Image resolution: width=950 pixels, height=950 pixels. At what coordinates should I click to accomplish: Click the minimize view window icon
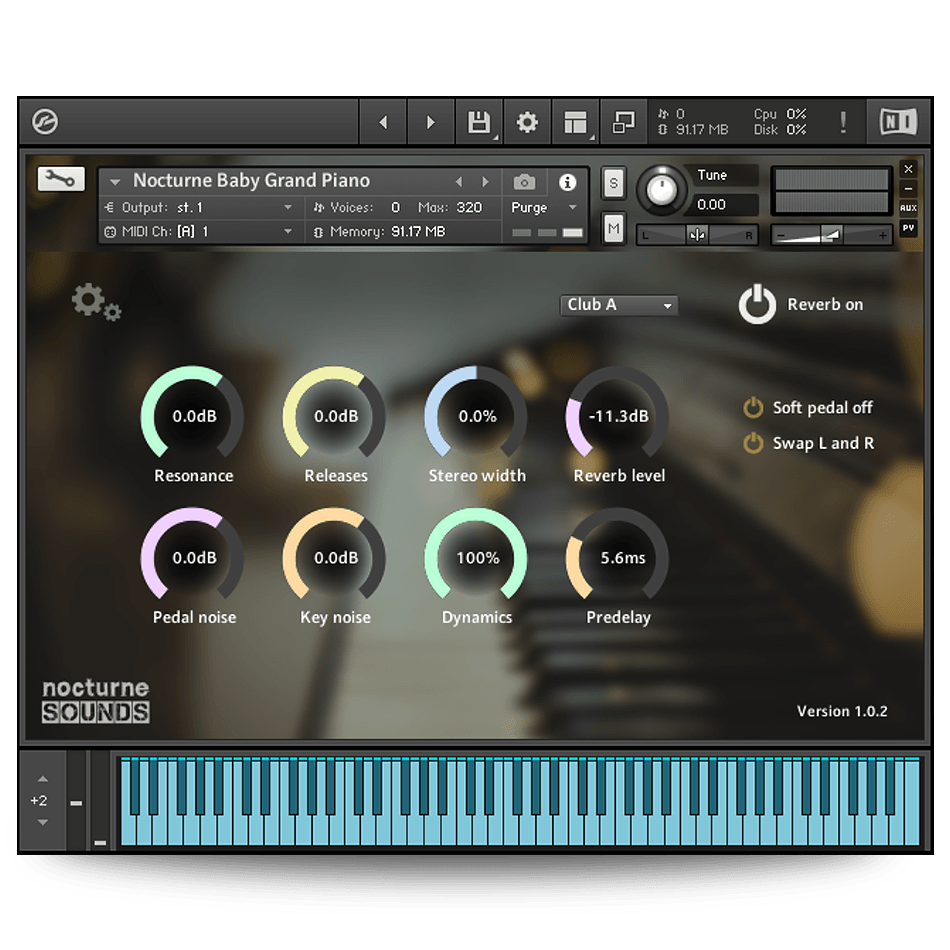click(623, 122)
